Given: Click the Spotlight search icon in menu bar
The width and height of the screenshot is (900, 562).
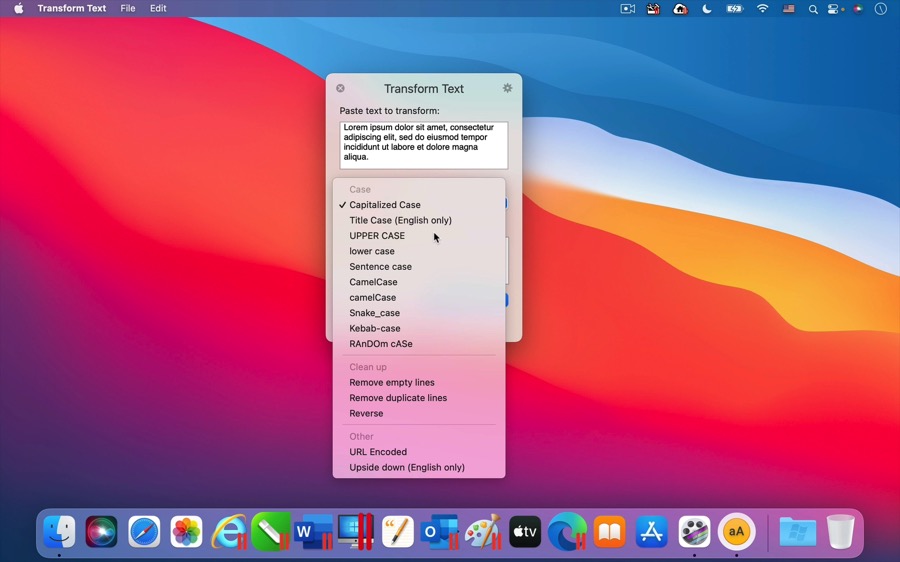Looking at the screenshot, I should [813, 9].
